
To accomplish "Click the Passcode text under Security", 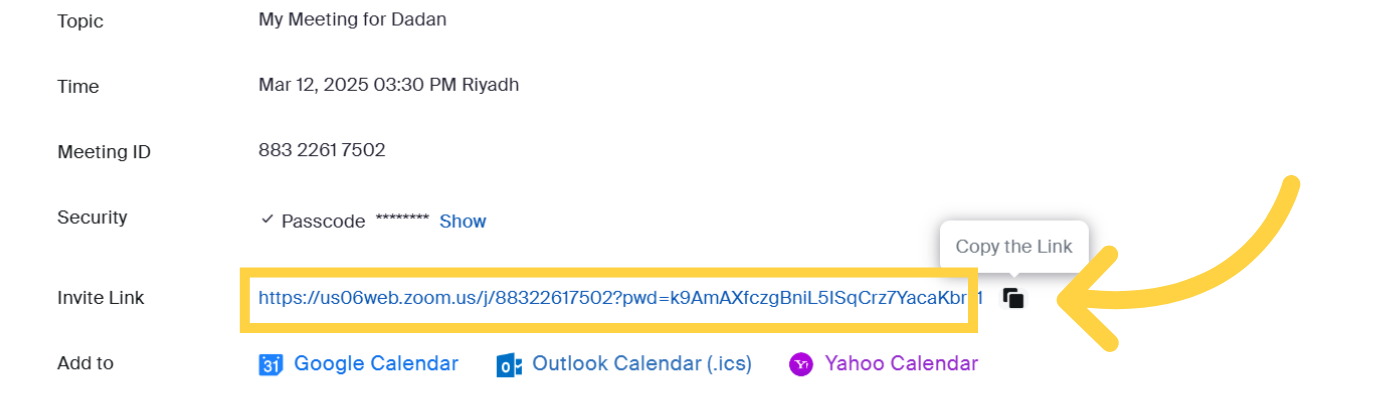I will [323, 221].
